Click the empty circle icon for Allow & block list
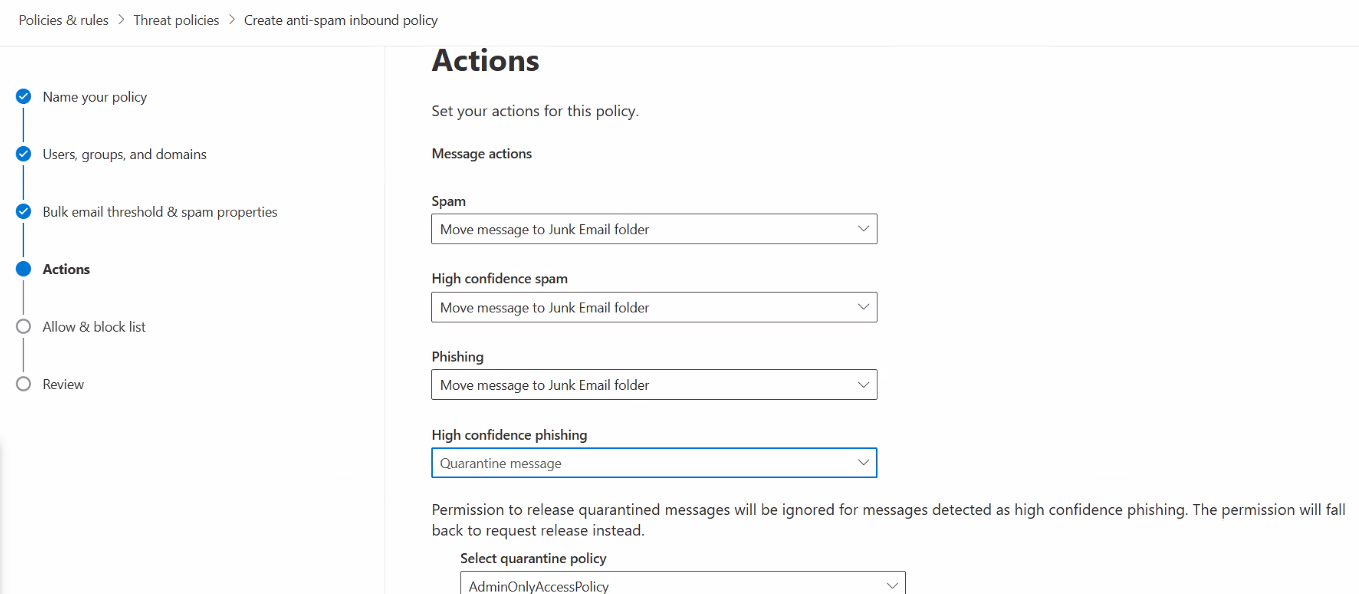Screen dimensions: 1359x594 (23, 327)
